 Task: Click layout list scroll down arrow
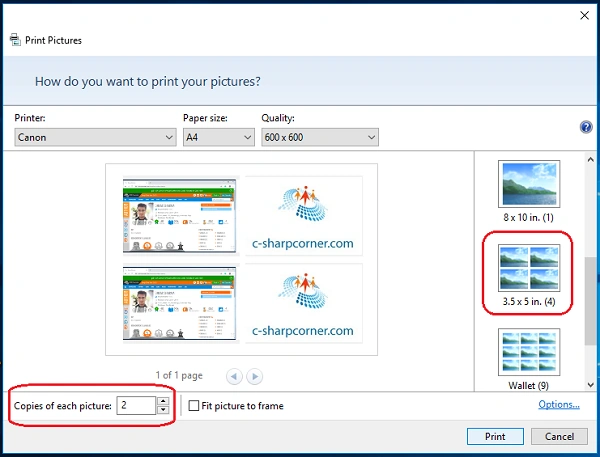click(x=590, y=385)
